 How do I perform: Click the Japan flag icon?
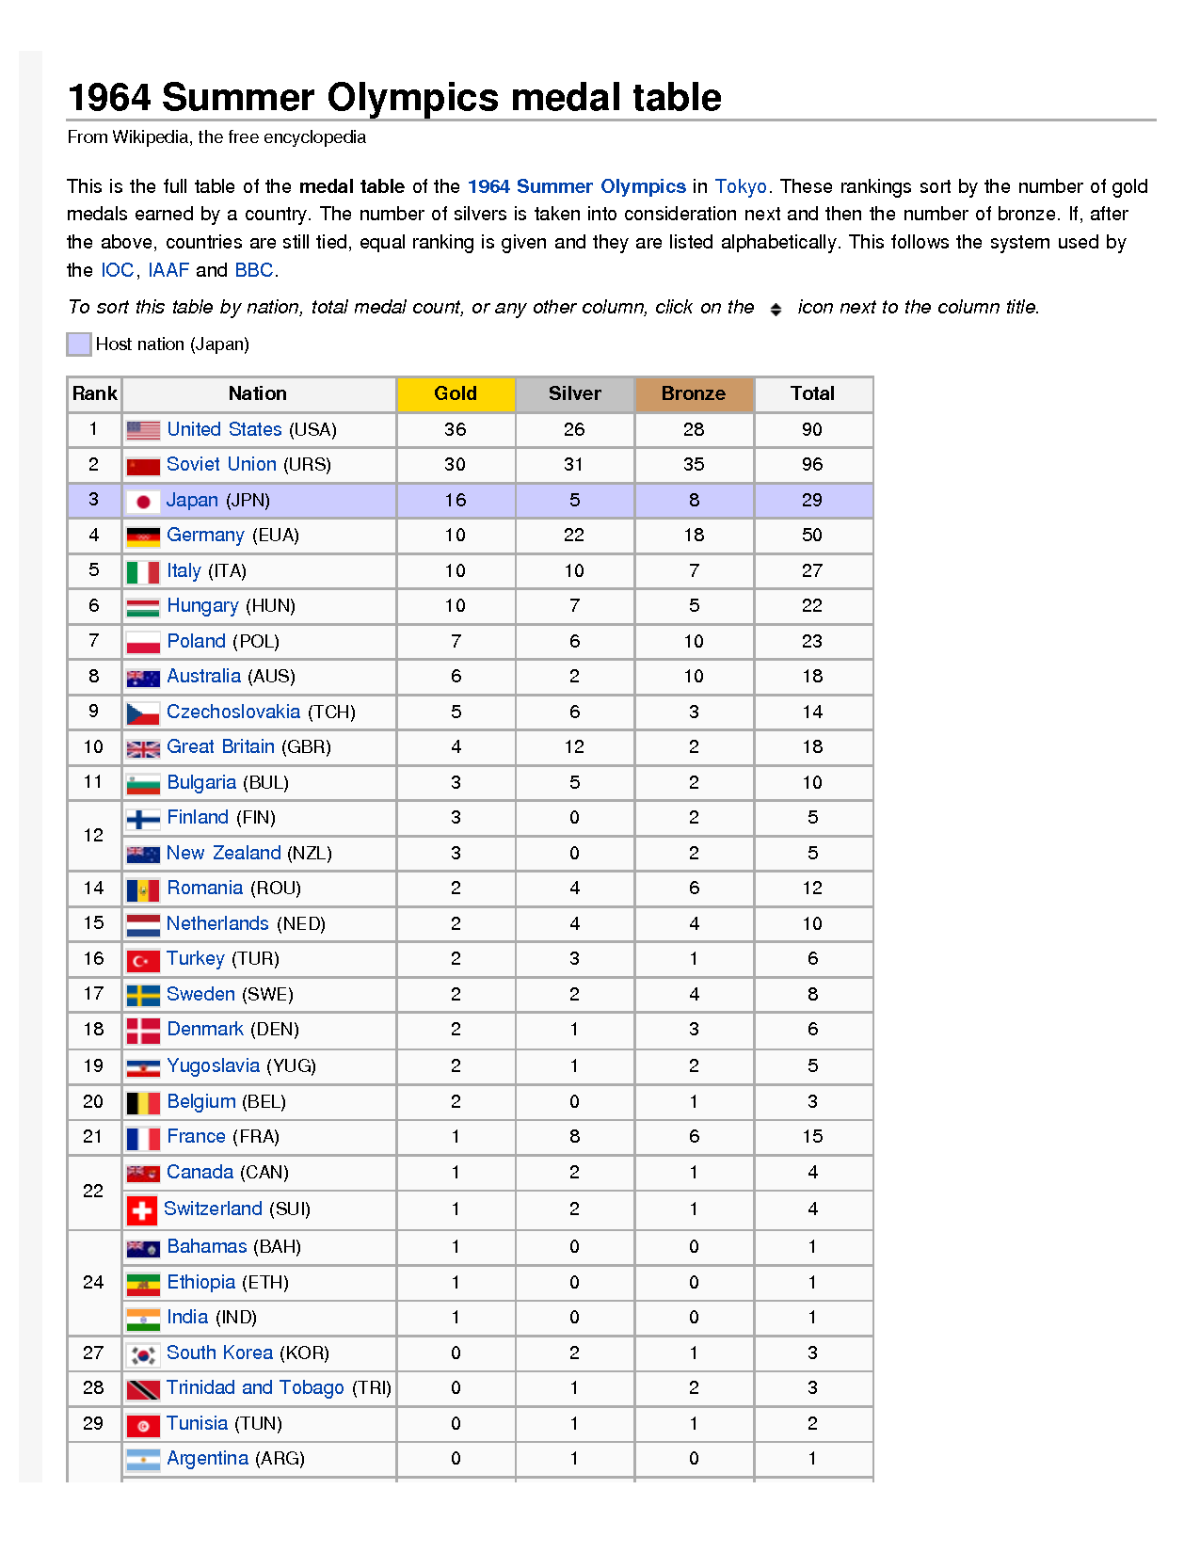143,501
